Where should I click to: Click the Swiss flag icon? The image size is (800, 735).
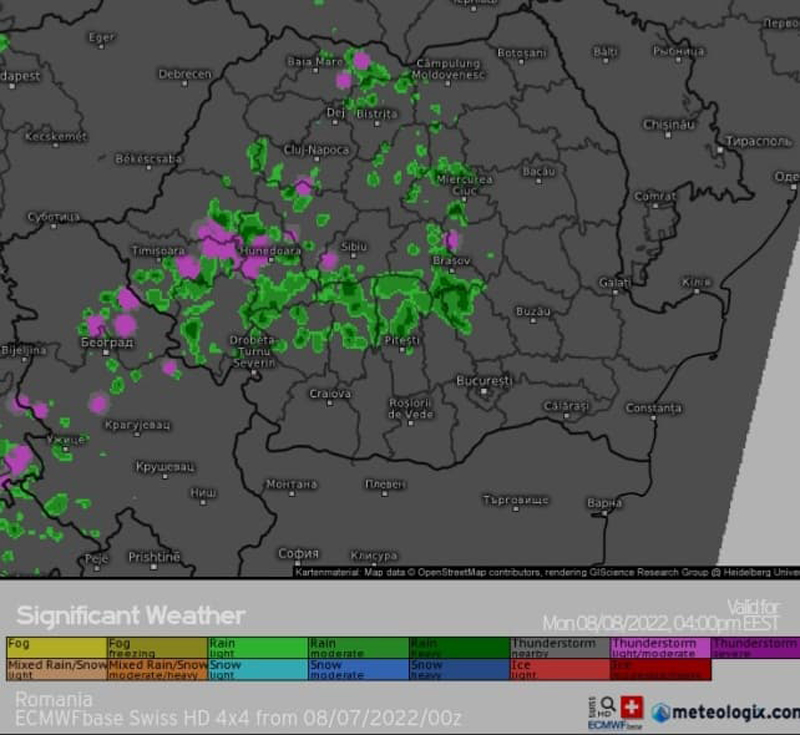[x=632, y=707]
